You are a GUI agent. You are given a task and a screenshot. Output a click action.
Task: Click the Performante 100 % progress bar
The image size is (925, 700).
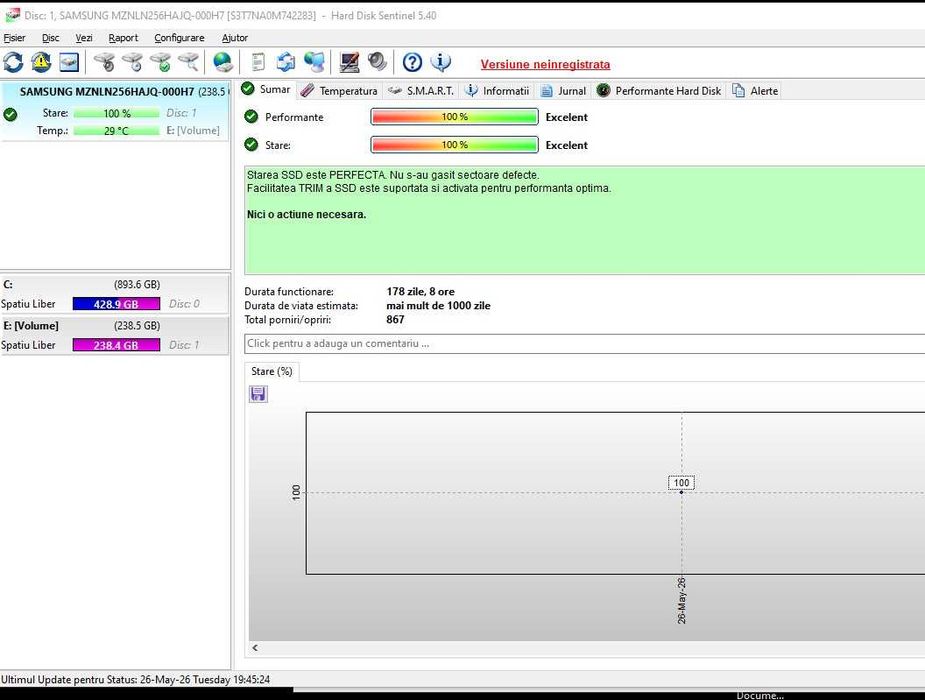454,117
